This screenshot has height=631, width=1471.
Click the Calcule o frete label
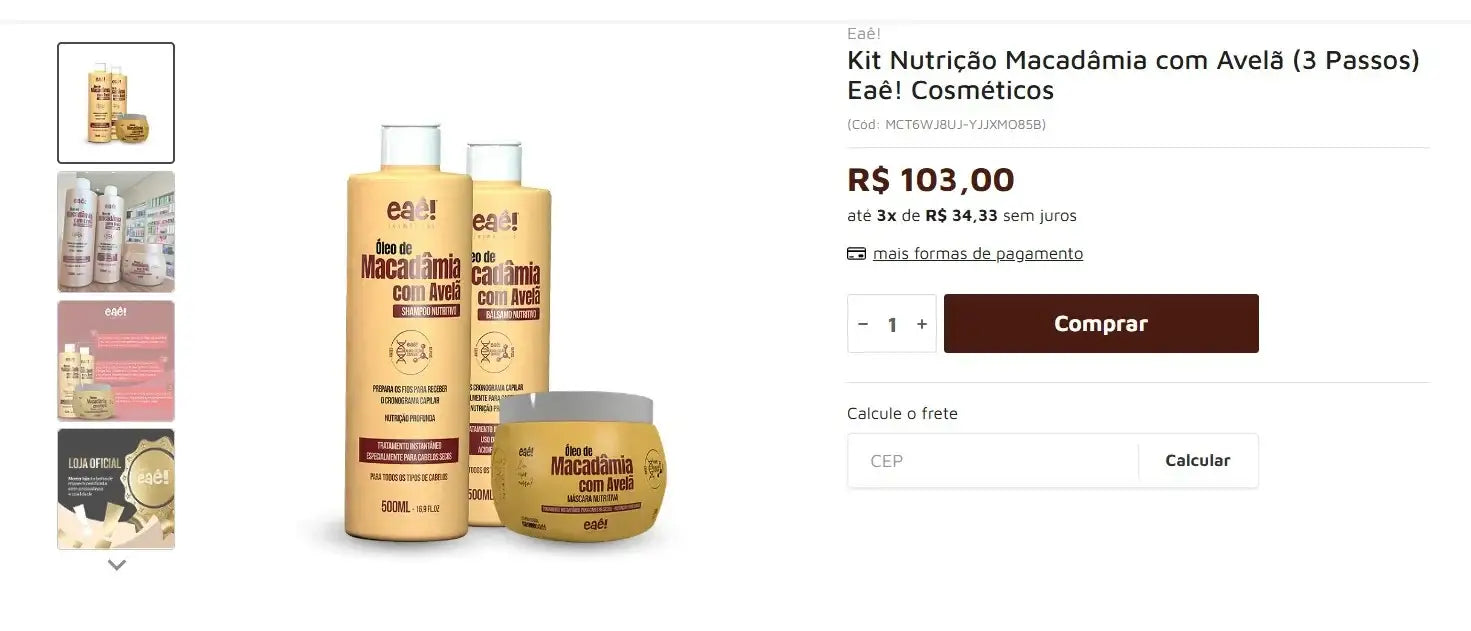(x=902, y=414)
